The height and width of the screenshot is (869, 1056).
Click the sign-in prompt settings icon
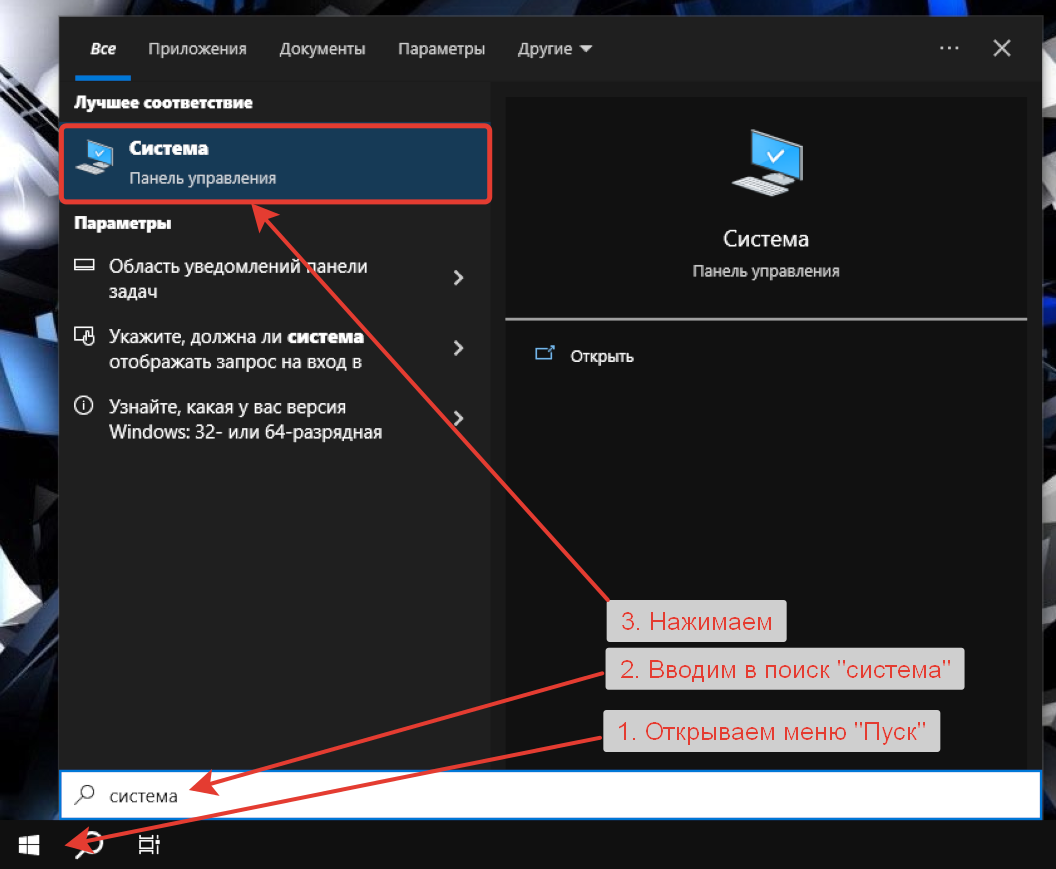85,337
